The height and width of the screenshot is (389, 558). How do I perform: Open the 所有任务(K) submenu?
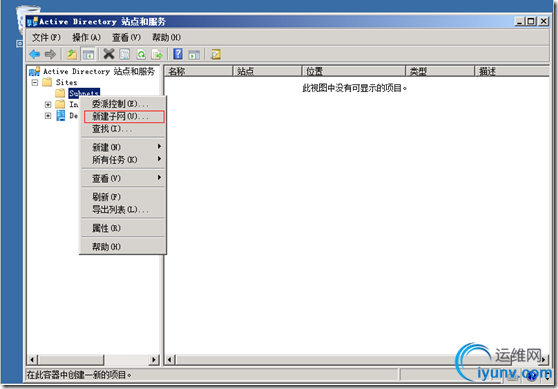pos(122,159)
